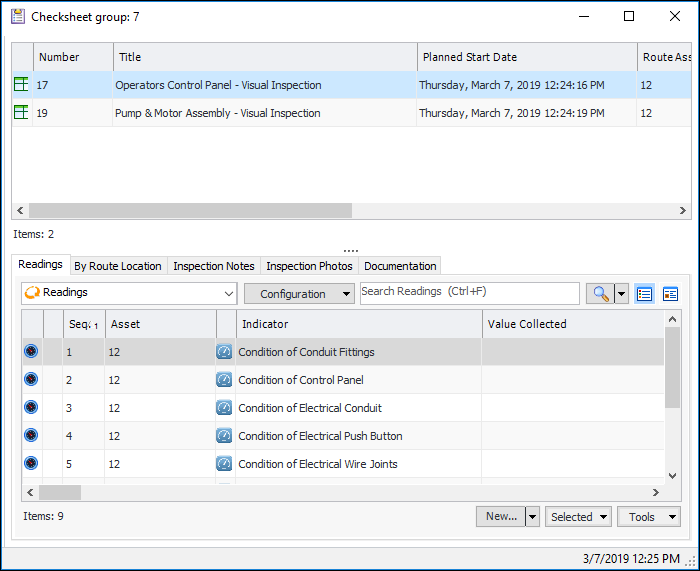Click reading status icon for sequence 4
This screenshot has width=700, height=571.
point(31,436)
